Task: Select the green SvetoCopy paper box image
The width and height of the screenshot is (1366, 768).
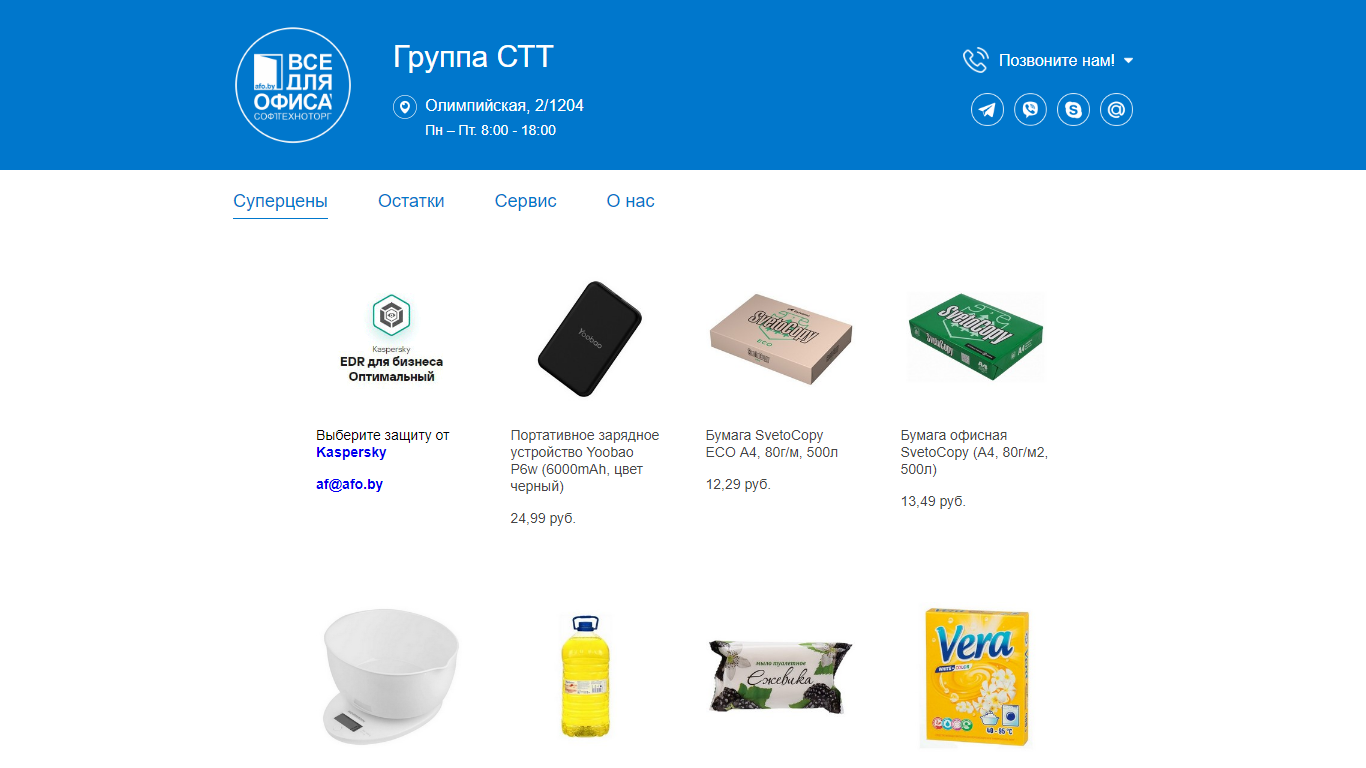Action: [975, 337]
